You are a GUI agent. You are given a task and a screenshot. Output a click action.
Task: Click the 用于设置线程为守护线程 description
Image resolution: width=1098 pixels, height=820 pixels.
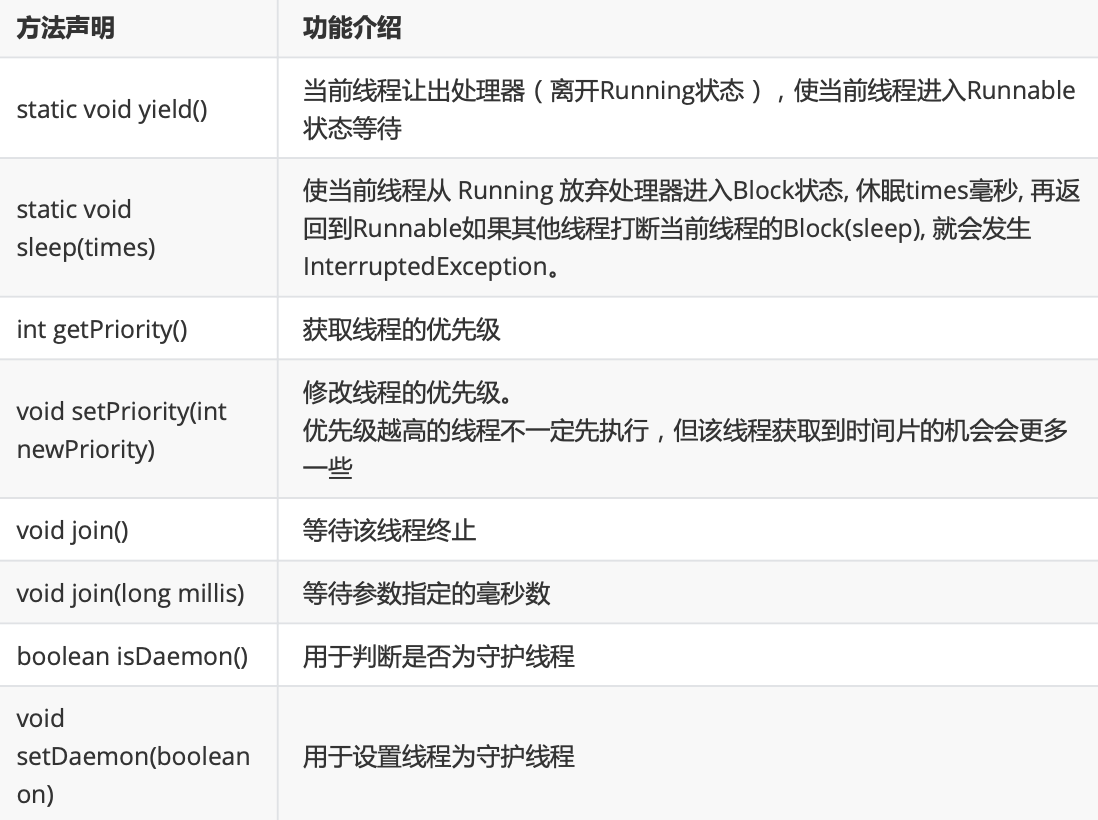coord(439,756)
